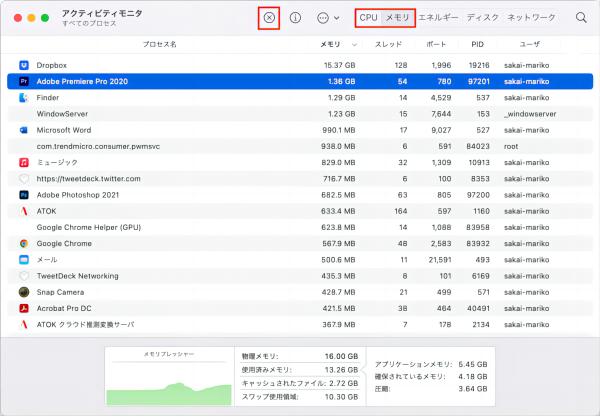Click the tweetdeck.twitter.com shield icon
600x416 pixels.
[x=24, y=179]
